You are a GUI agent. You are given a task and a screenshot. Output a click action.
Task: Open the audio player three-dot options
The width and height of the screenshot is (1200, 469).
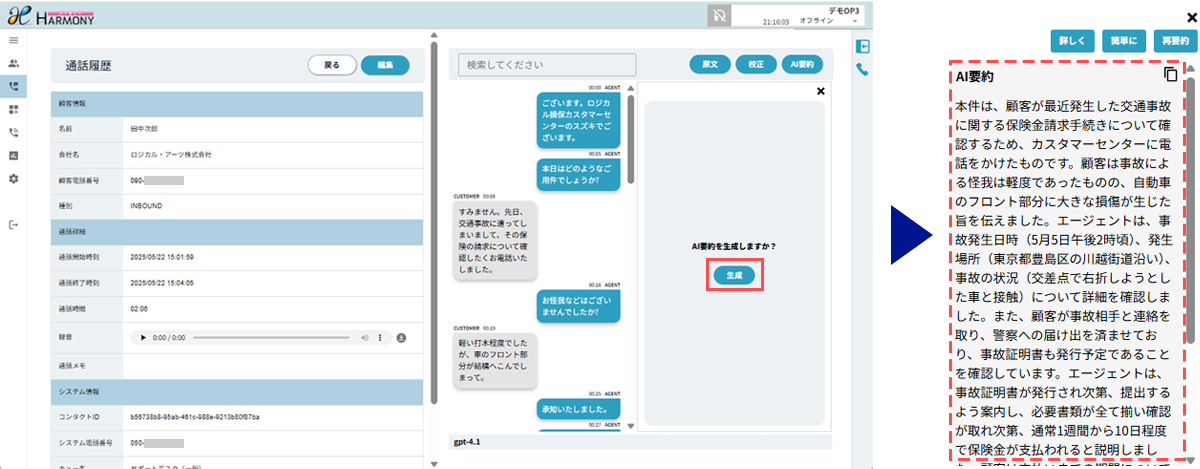pos(381,338)
